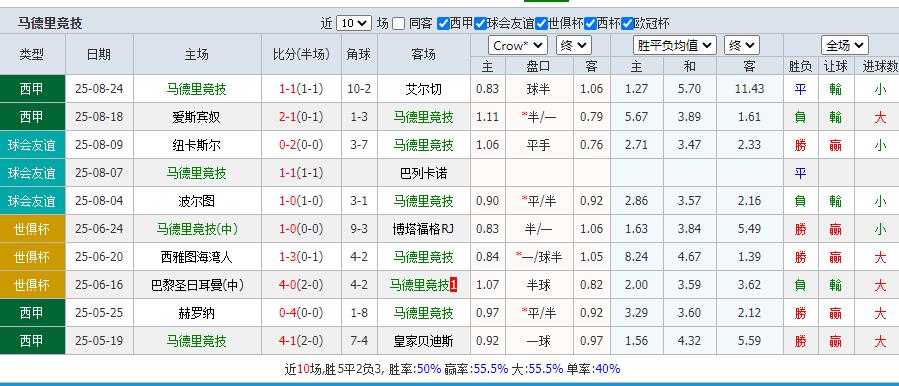
Task: Open the 0-4(0-0) score link
Action: click(301, 313)
